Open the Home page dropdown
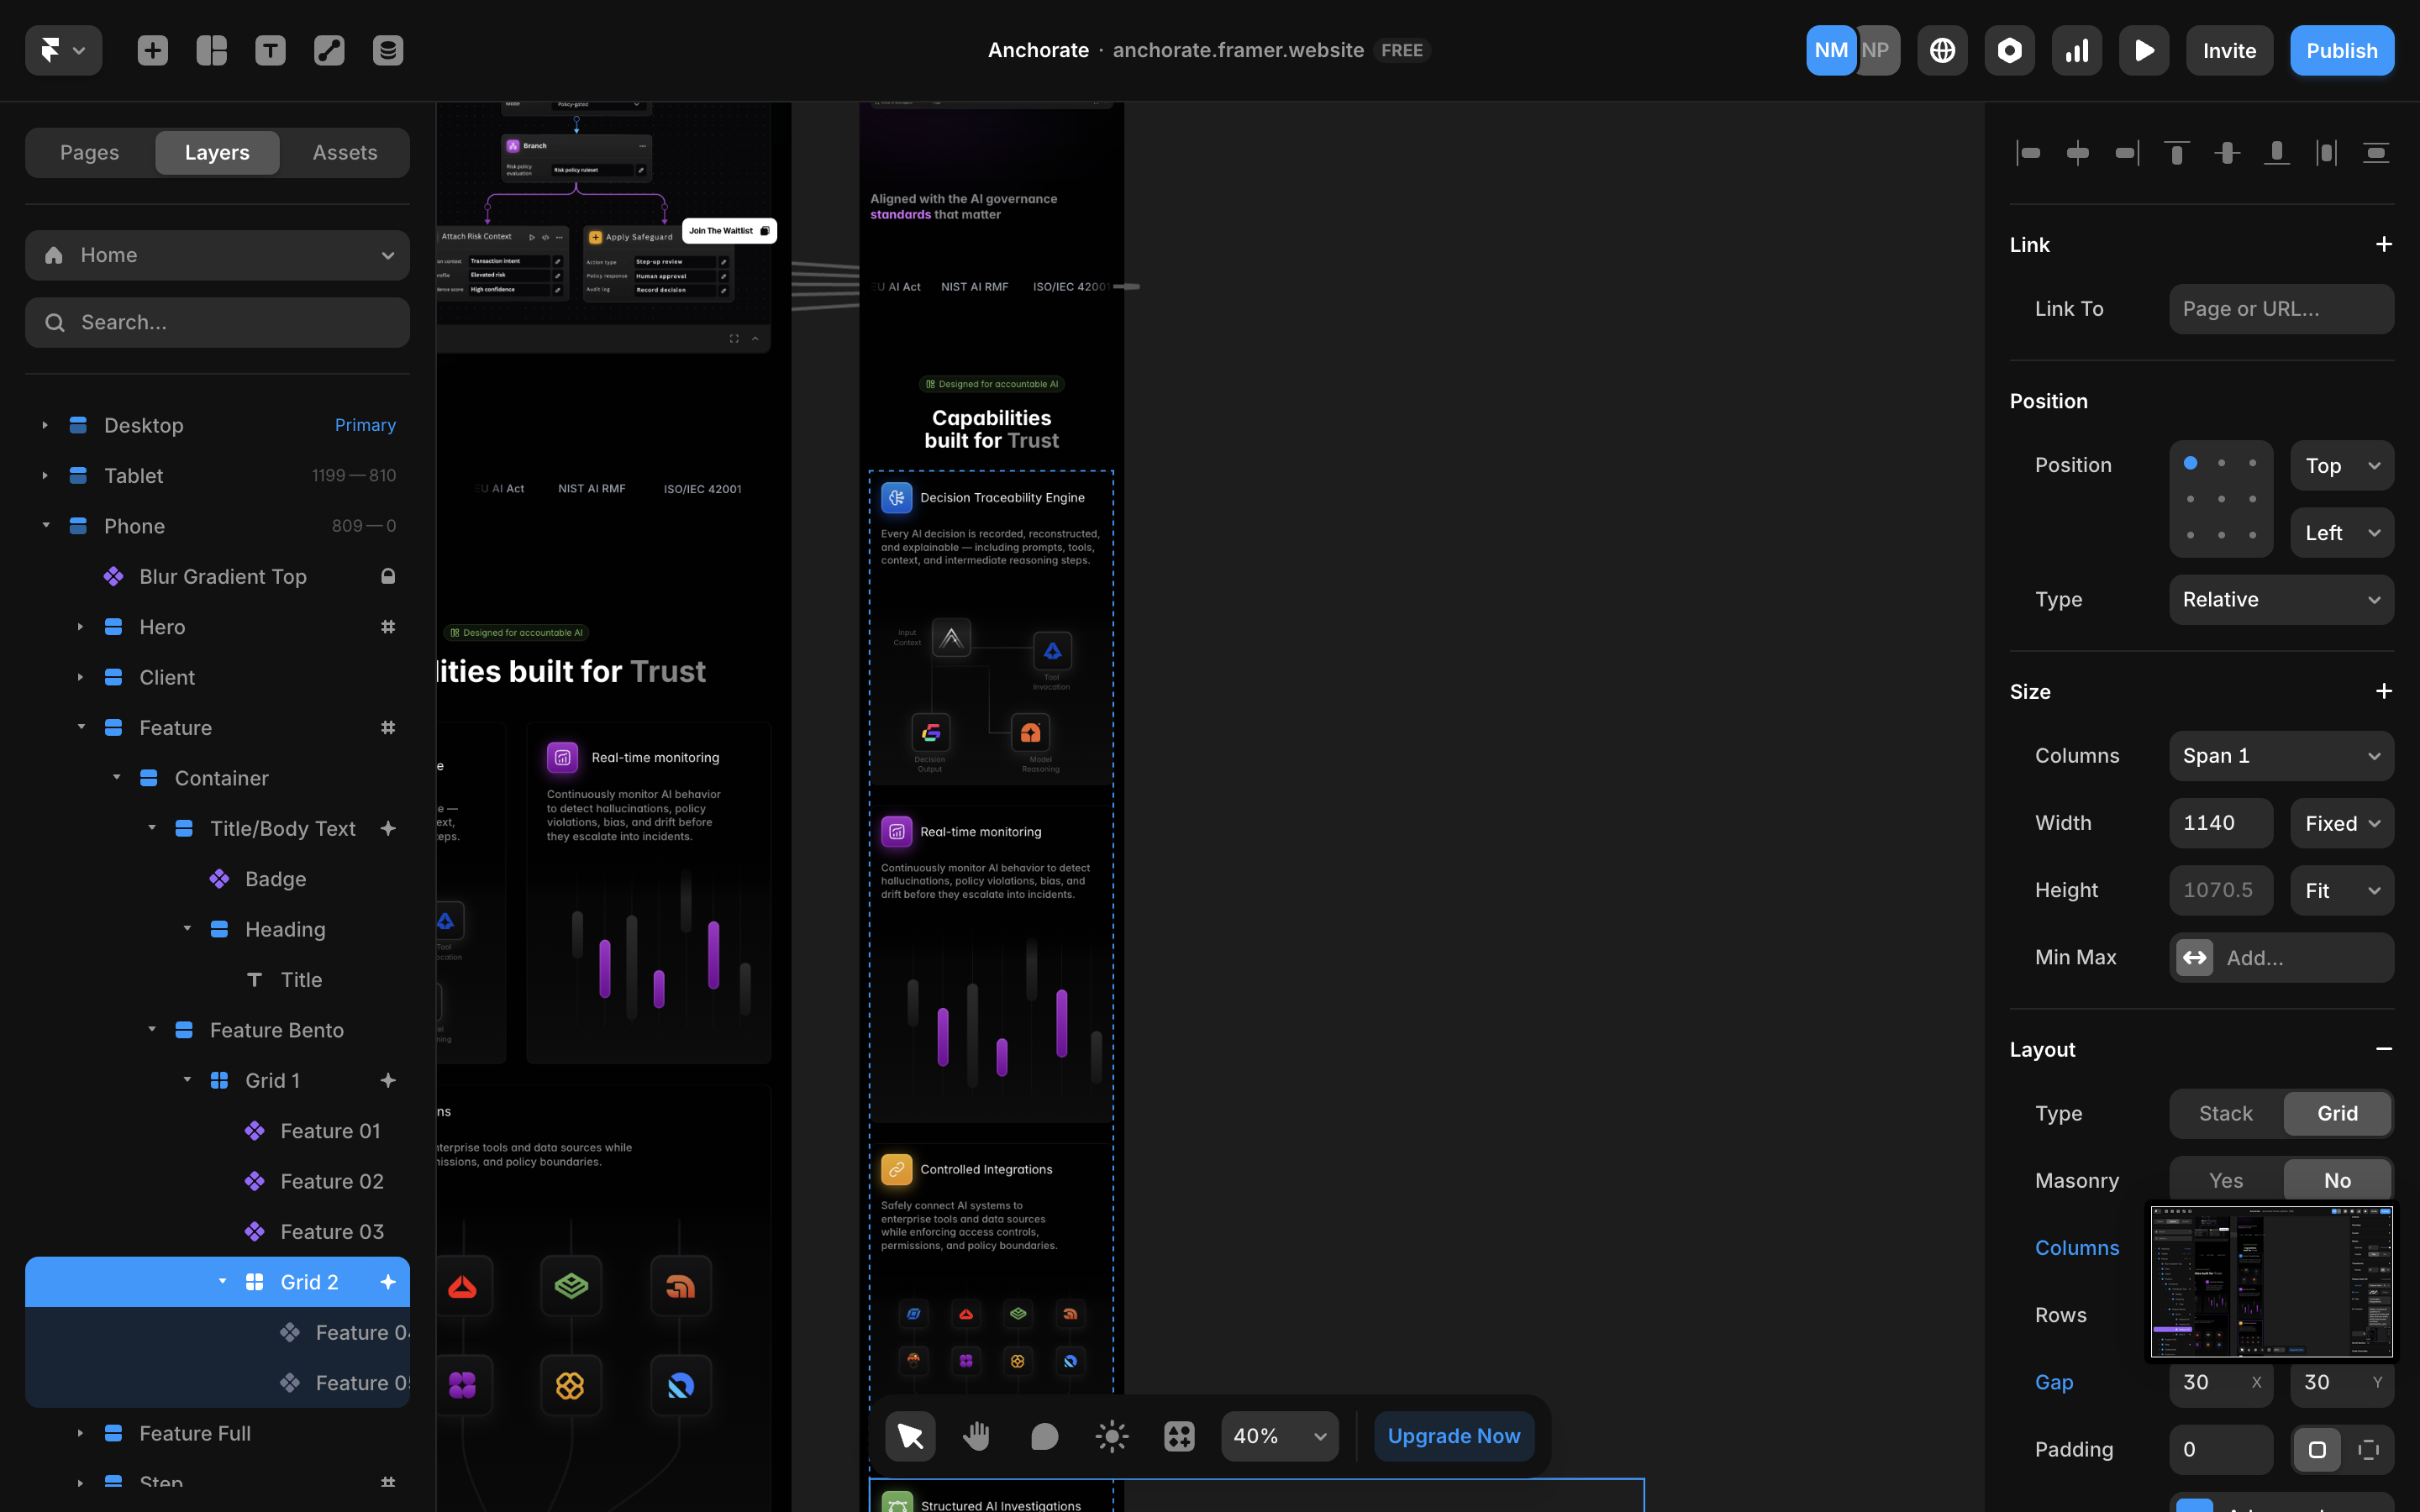 point(388,255)
